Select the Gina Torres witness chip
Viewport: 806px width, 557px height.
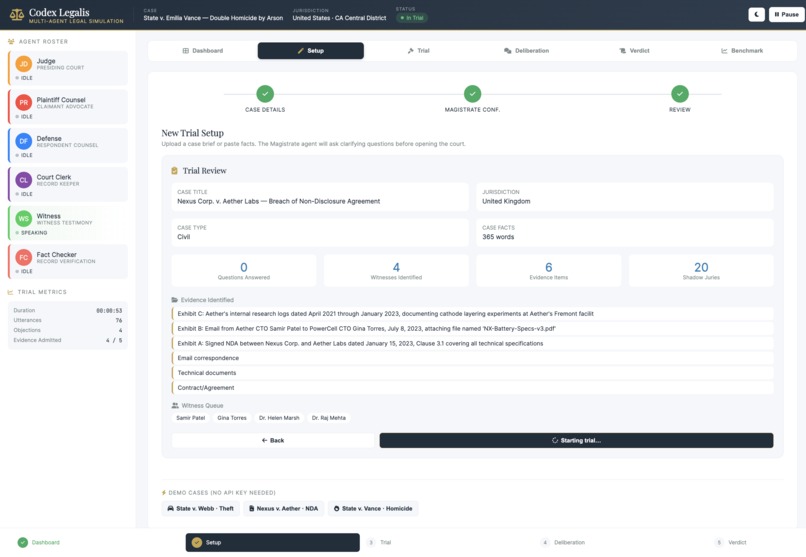tap(232, 418)
